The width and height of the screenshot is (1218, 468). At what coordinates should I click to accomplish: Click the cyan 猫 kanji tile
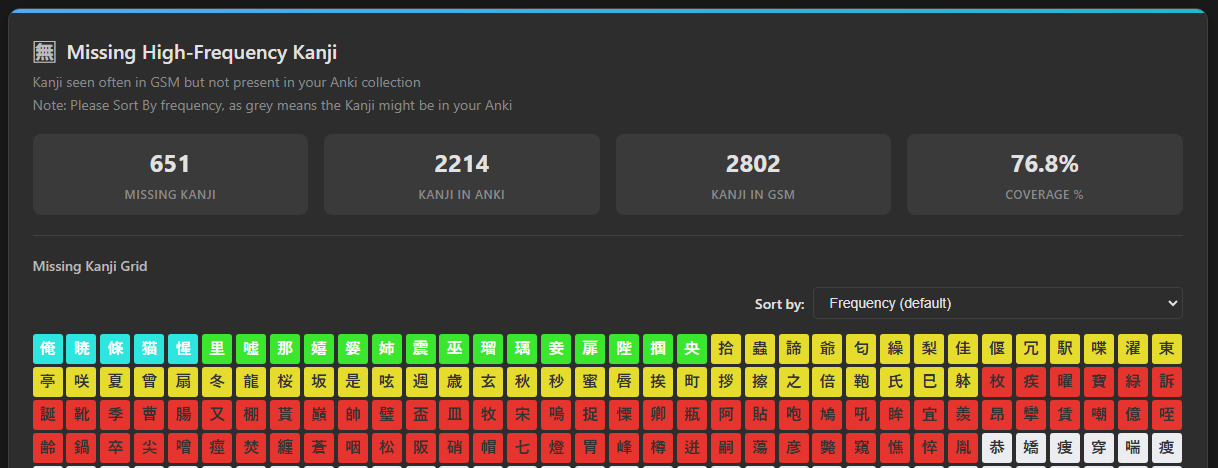click(x=149, y=349)
